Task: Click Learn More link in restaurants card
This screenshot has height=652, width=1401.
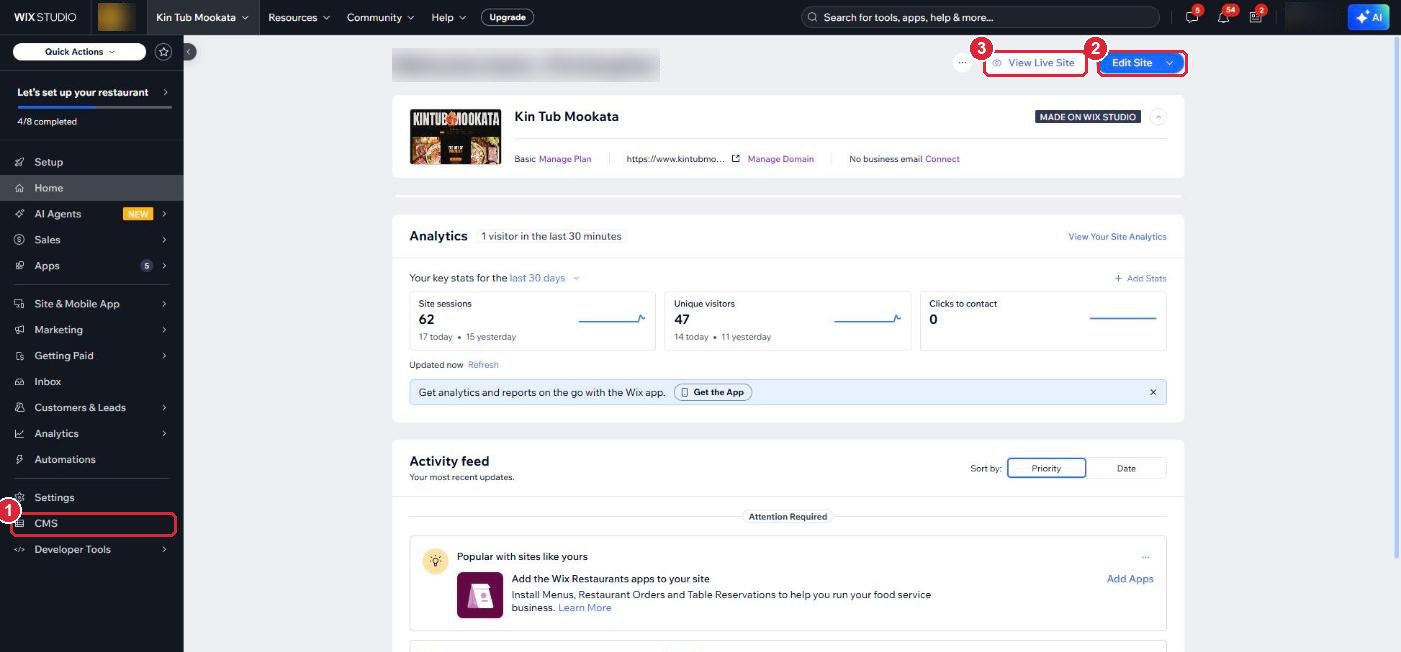Action: (x=585, y=608)
